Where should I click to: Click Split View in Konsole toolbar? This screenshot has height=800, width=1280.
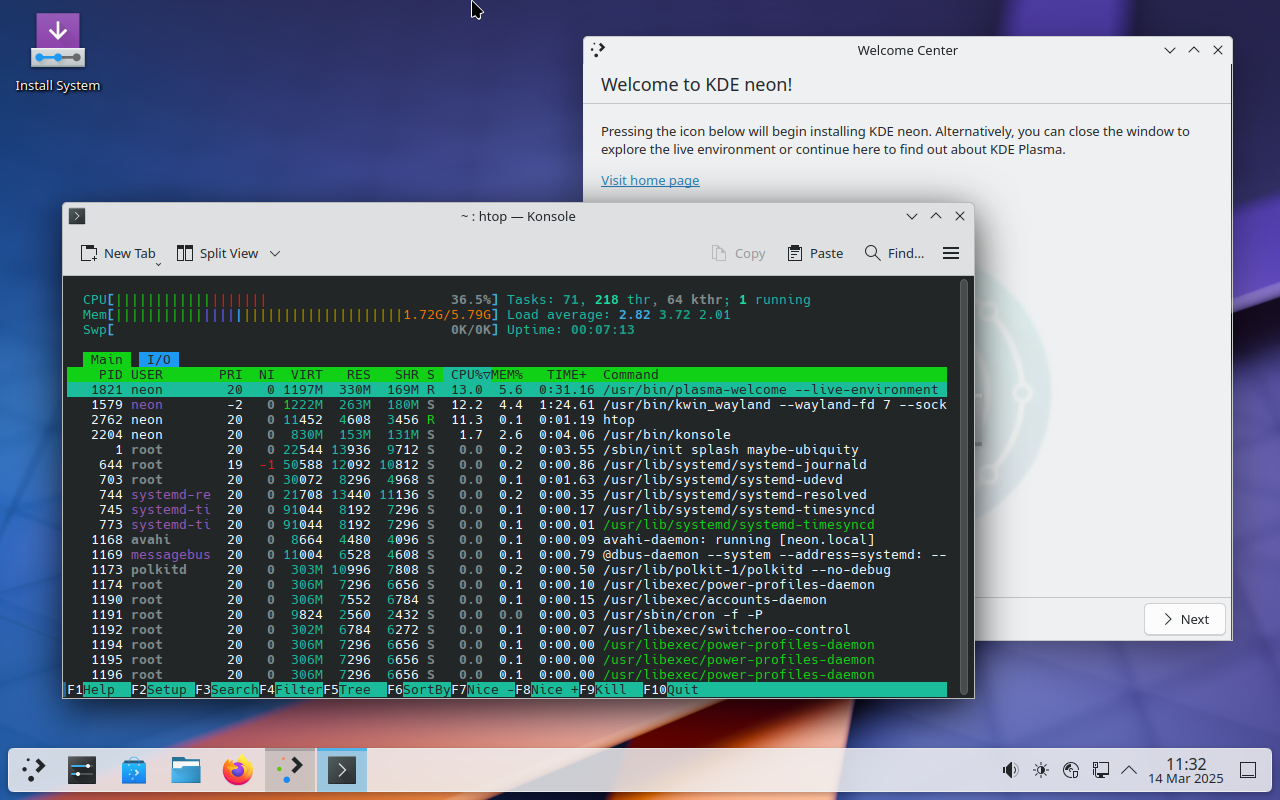218,253
